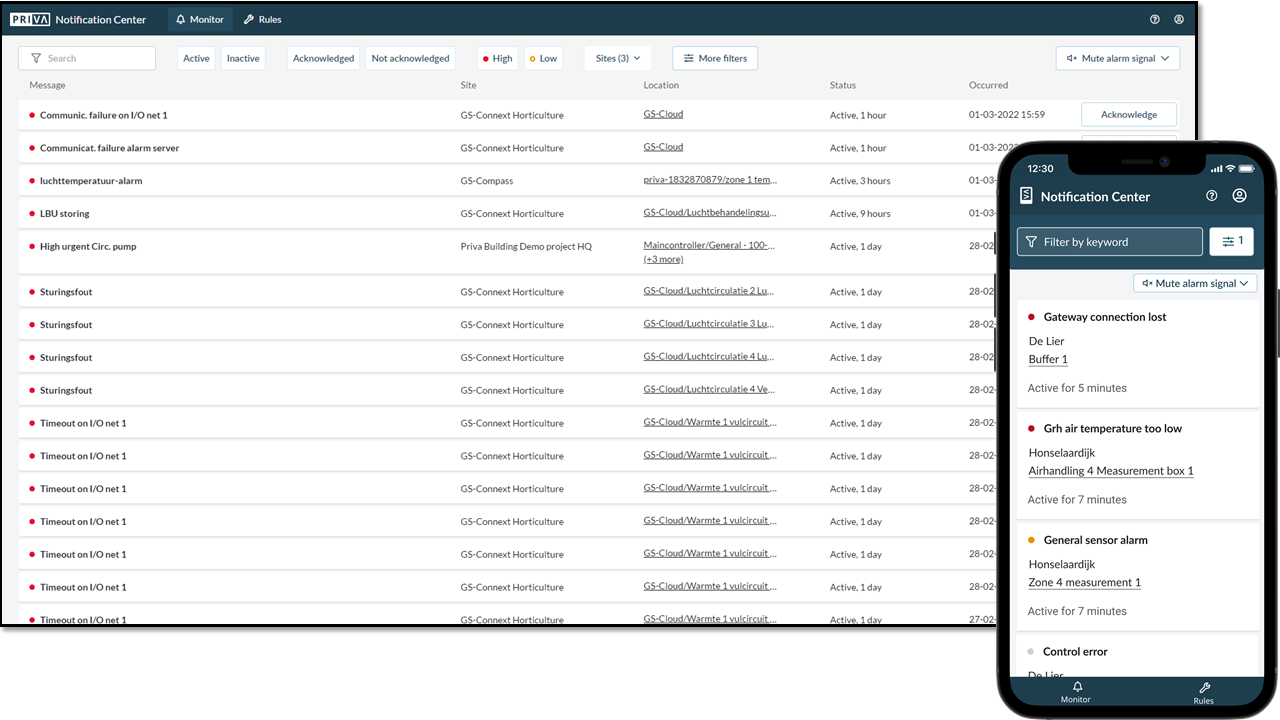Open GS-Cloud/Luchtcirculatie 4 Ve... location link

click(710, 390)
